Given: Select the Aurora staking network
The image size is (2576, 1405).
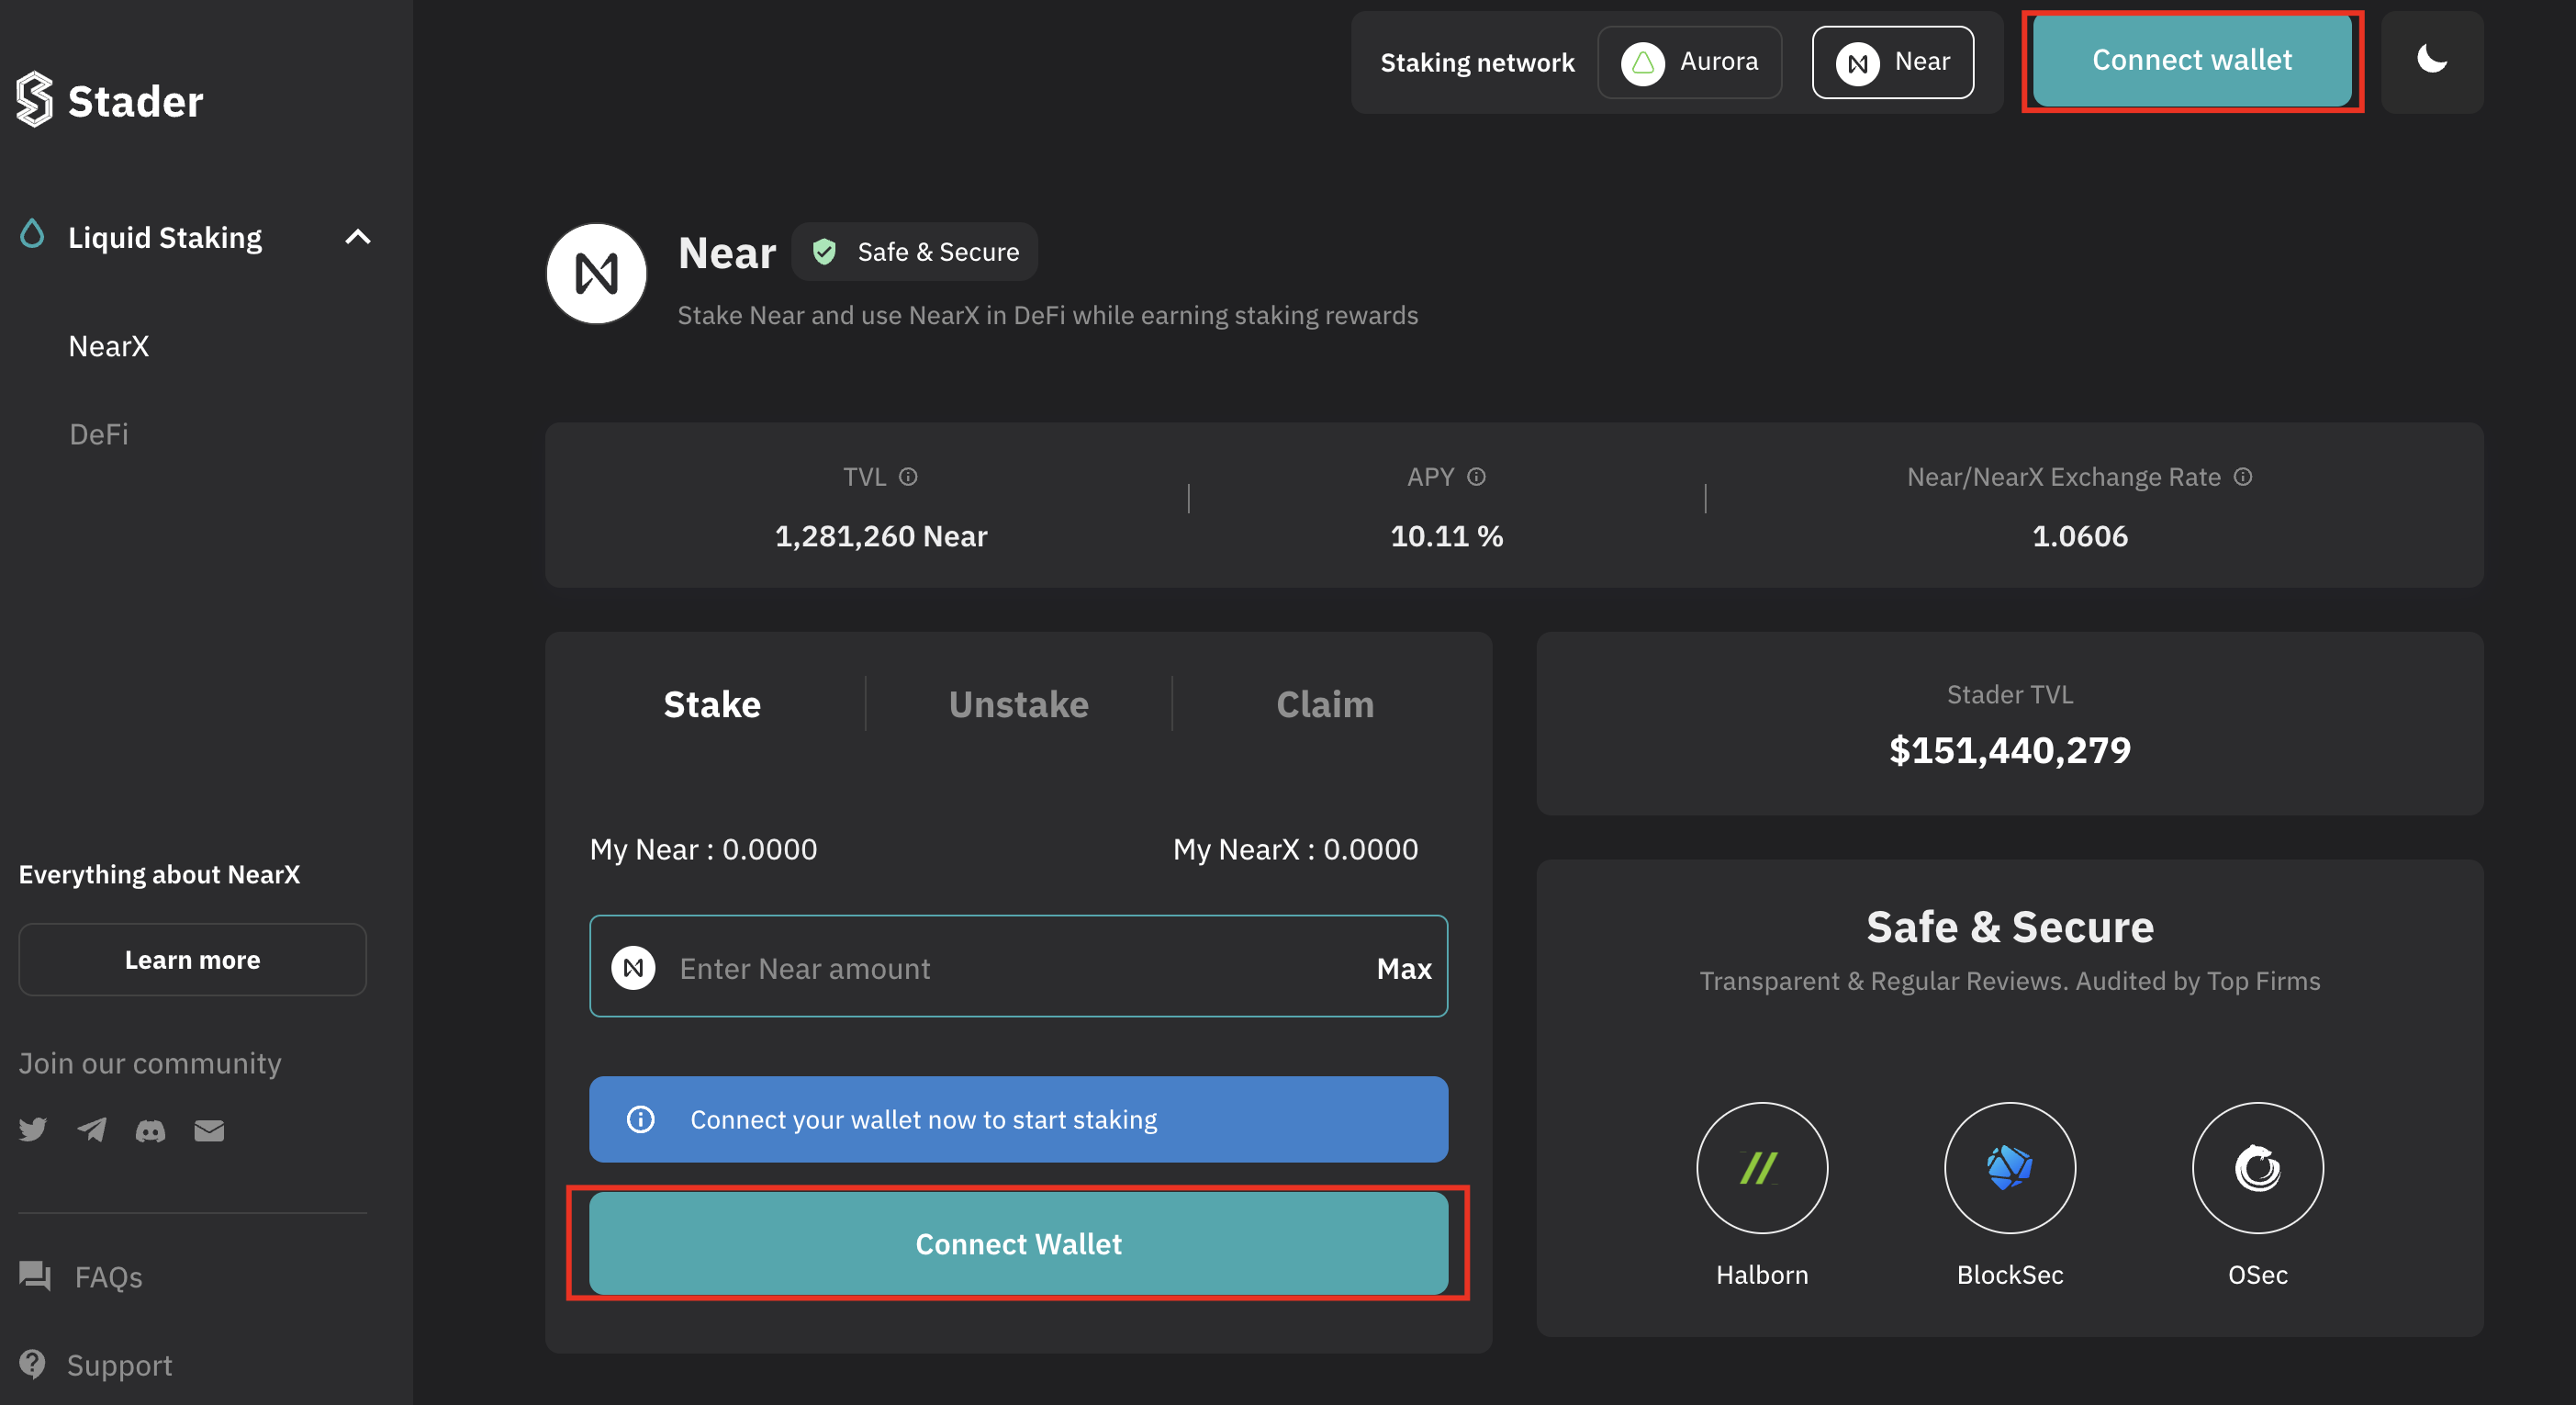Looking at the screenshot, I should pos(1689,62).
